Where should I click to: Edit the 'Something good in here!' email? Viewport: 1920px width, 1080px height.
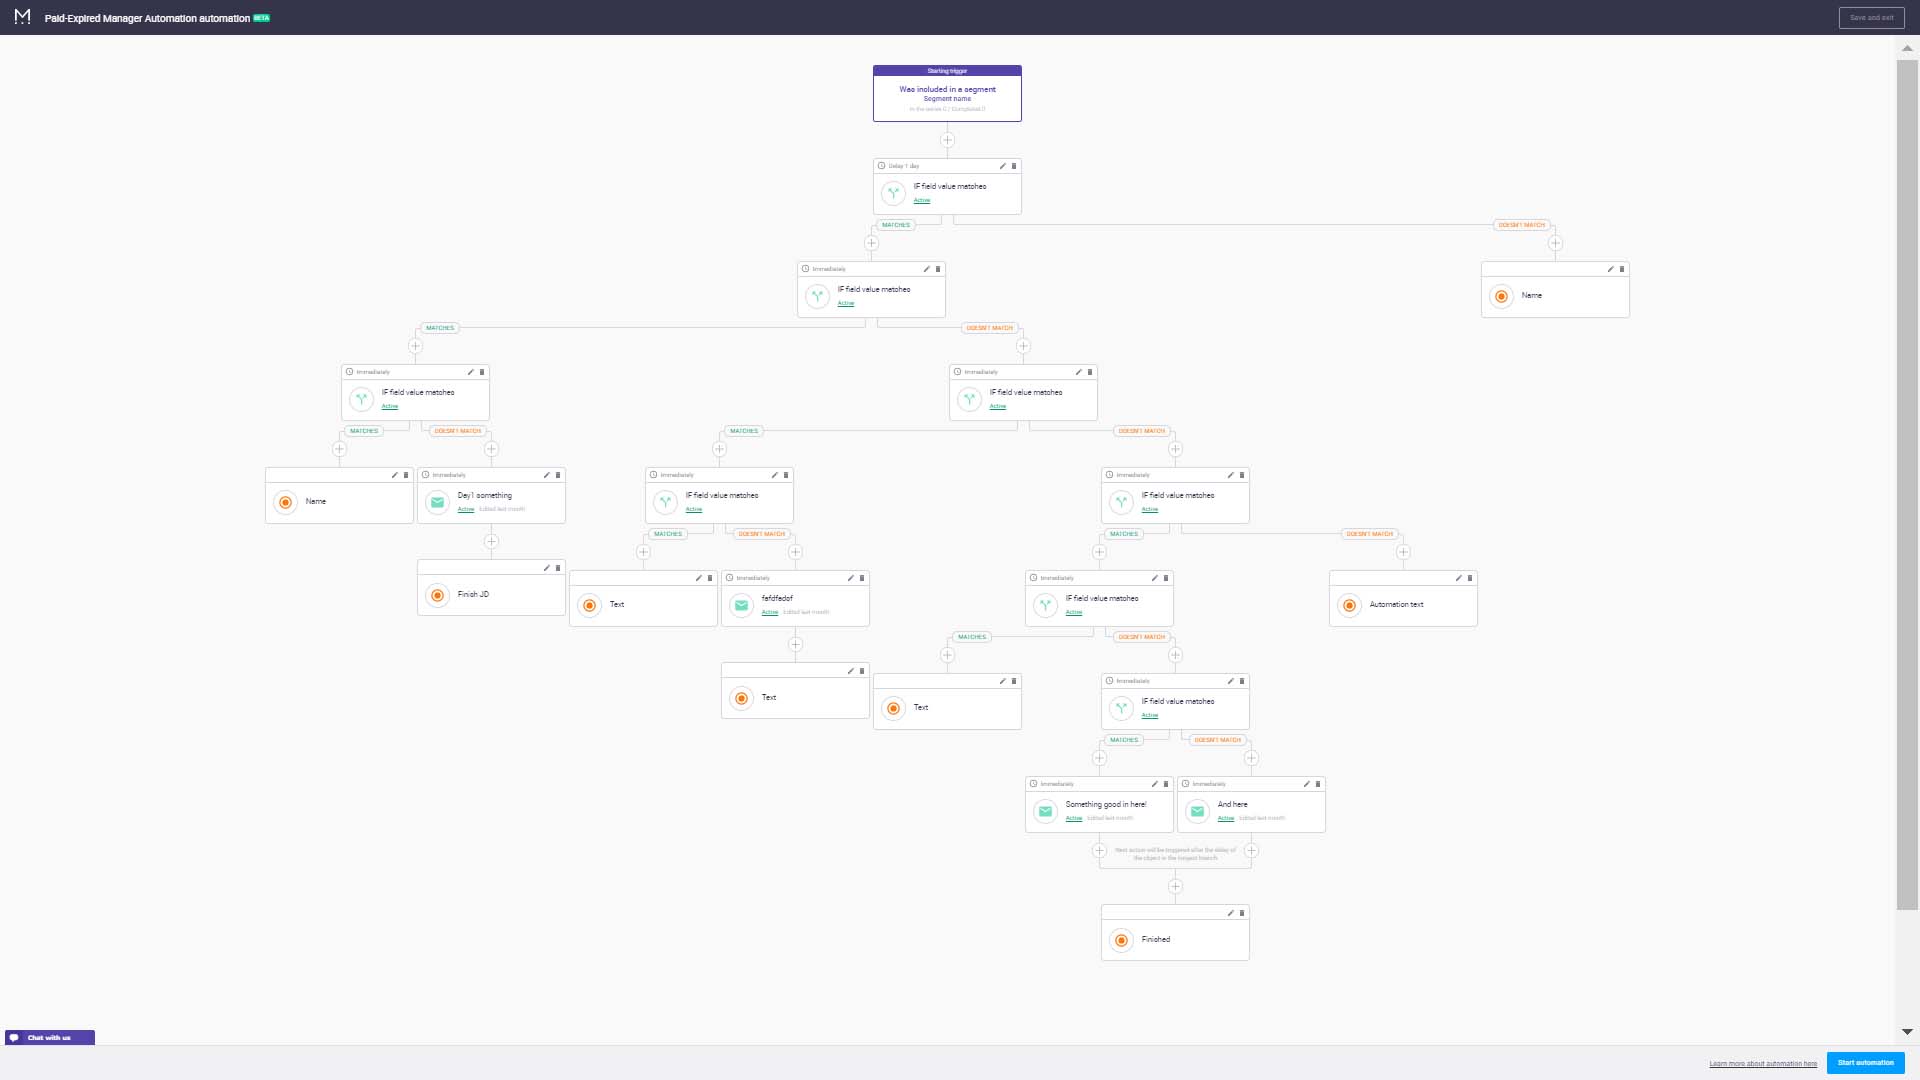tap(1154, 784)
